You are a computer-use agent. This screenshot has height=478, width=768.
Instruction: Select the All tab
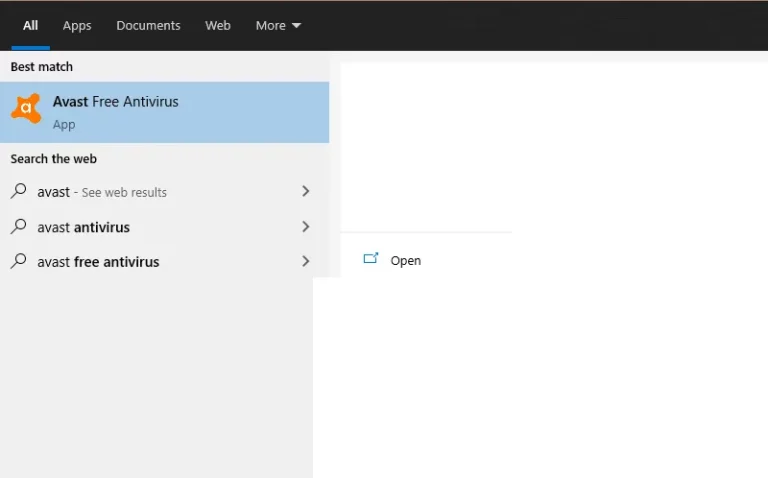[30, 25]
